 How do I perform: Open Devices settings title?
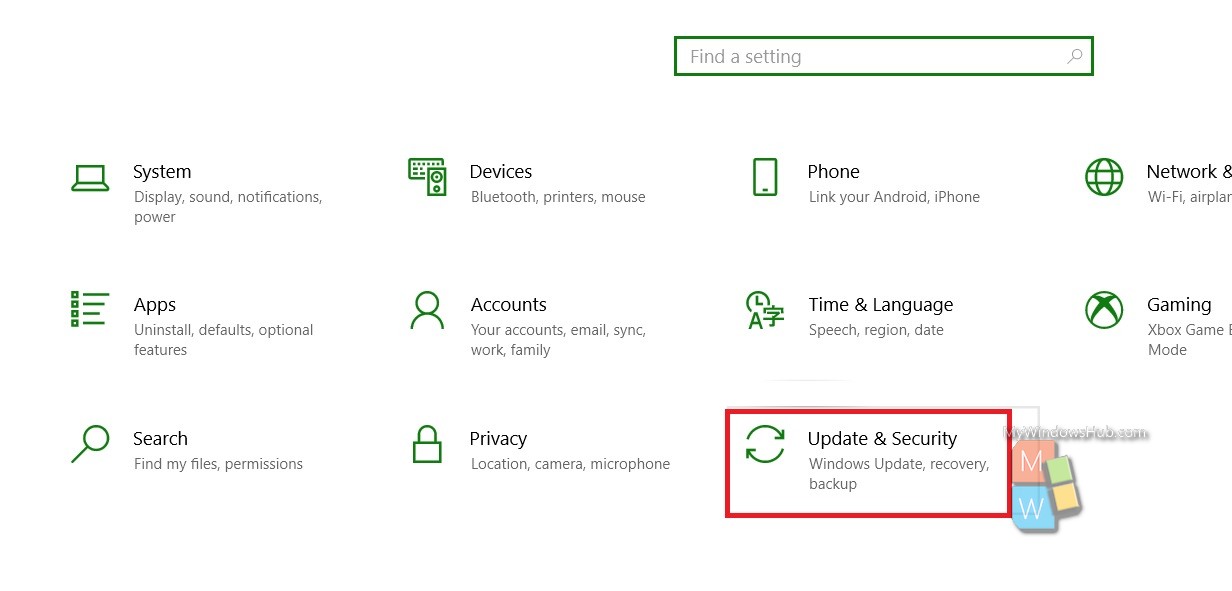click(x=501, y=172)
